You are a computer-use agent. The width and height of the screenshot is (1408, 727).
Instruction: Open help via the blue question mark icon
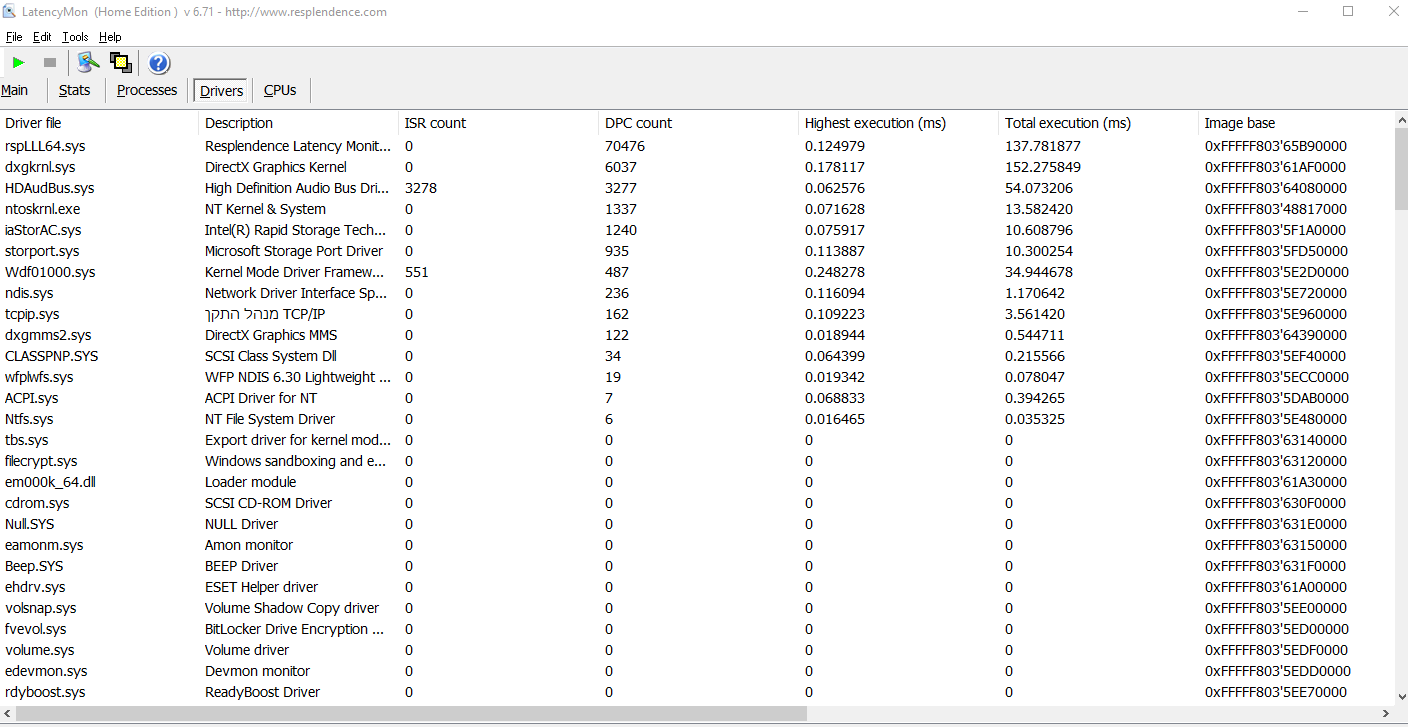(x=159, y=64)
